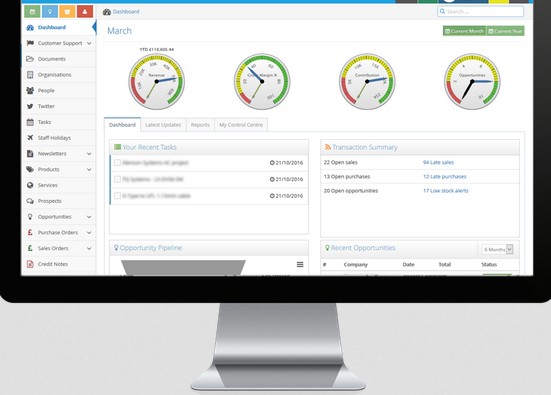Image resolution: width=551 pixels, height=395 pixels.
Task: Click the Customer Support flag icon
Action: [30, 43]
